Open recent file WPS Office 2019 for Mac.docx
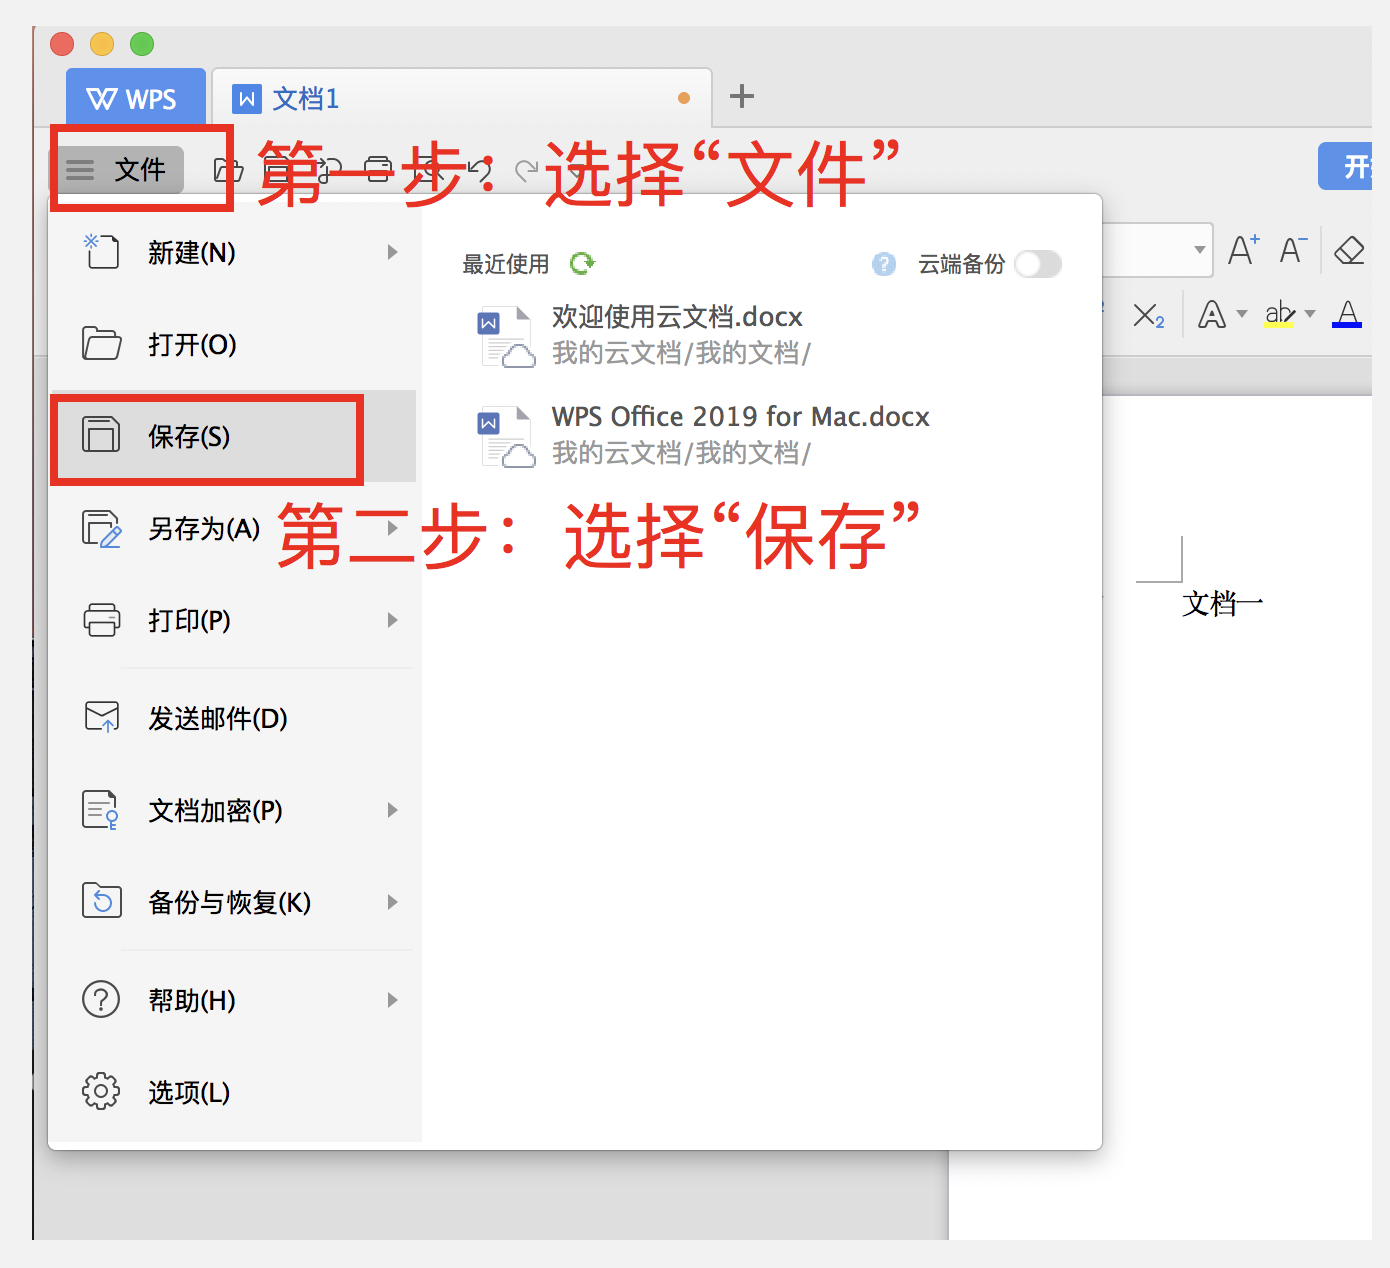 click(706, 435)
